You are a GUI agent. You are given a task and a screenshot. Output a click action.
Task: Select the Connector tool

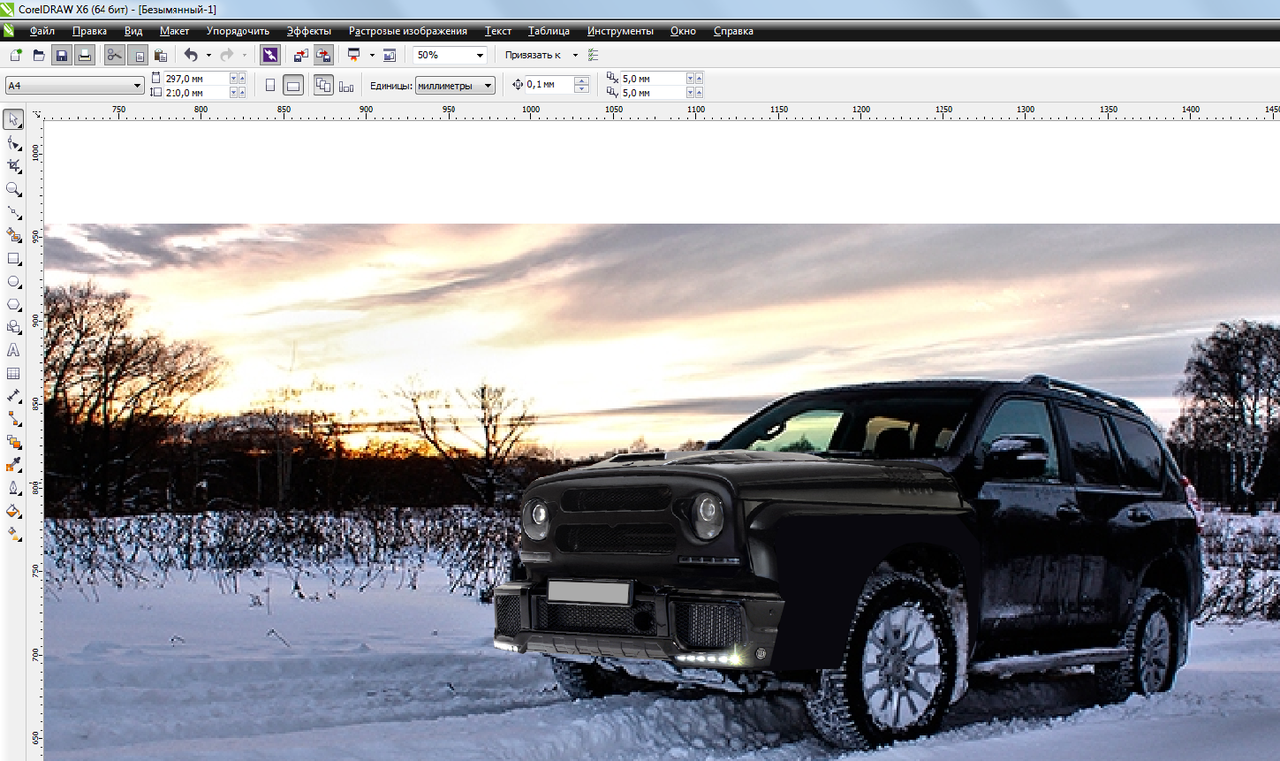[x=14, y=419]
